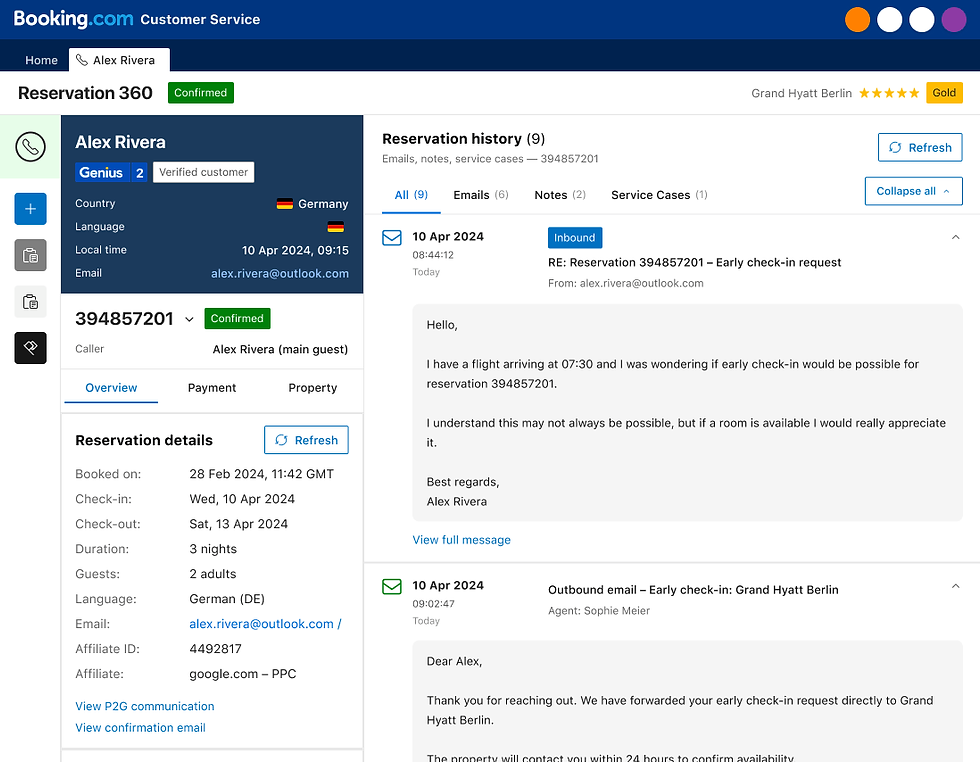This screenshot has width=980, height=762.
Task: Click the Genius level 2 badge
Action: point(111,173)
